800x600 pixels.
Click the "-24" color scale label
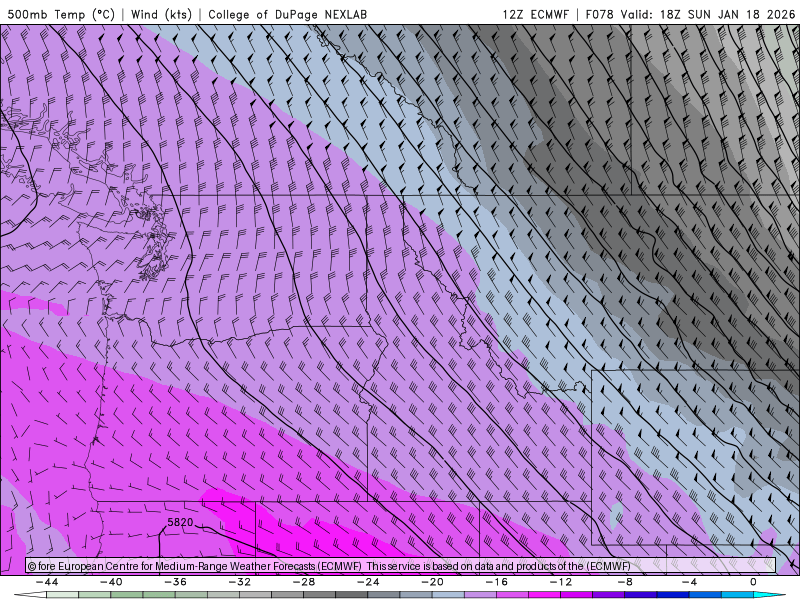coord(368,582)
